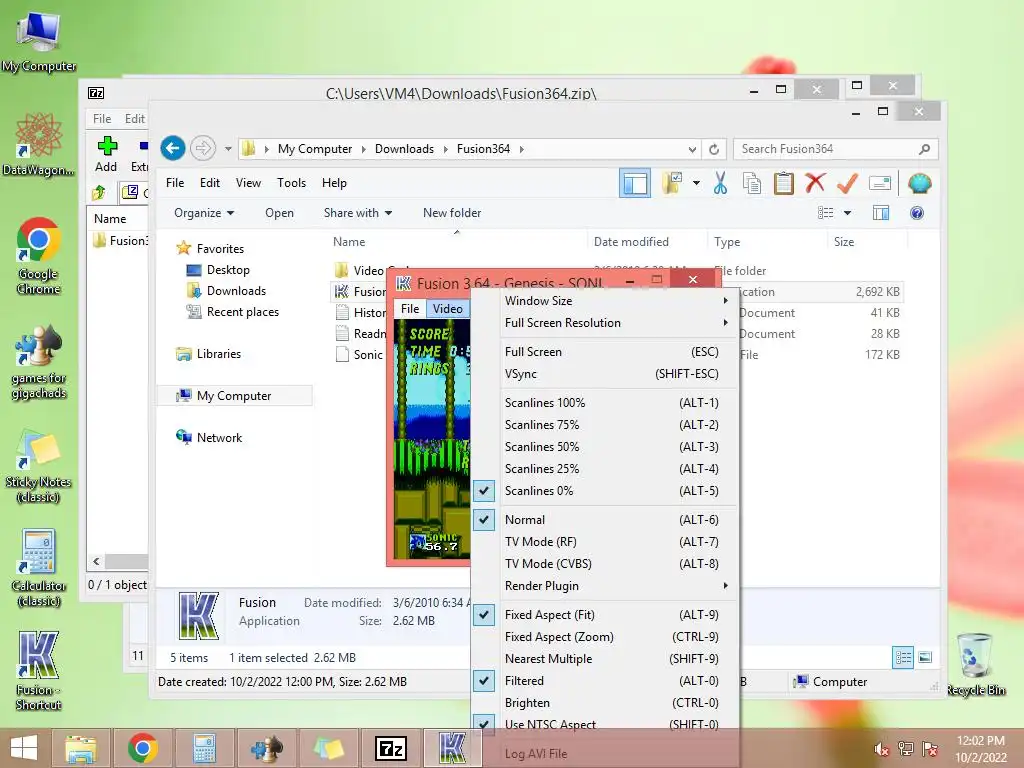Open My Computer desktop icon
This screenshot has width=1024, height=768.
click(x=39, y=41)
